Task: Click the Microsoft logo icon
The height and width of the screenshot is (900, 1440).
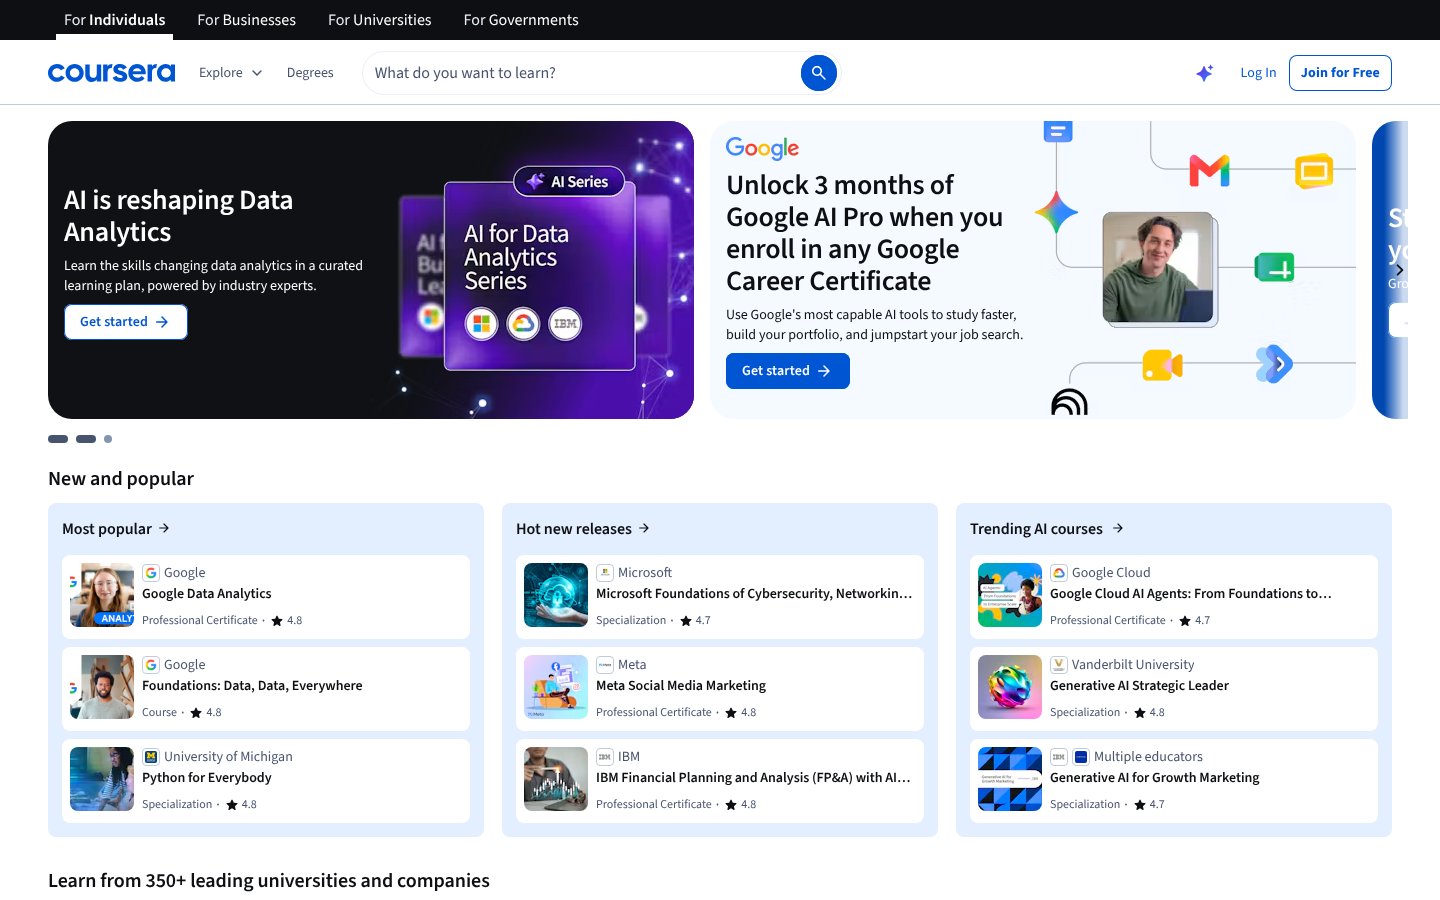Action: 605,573
